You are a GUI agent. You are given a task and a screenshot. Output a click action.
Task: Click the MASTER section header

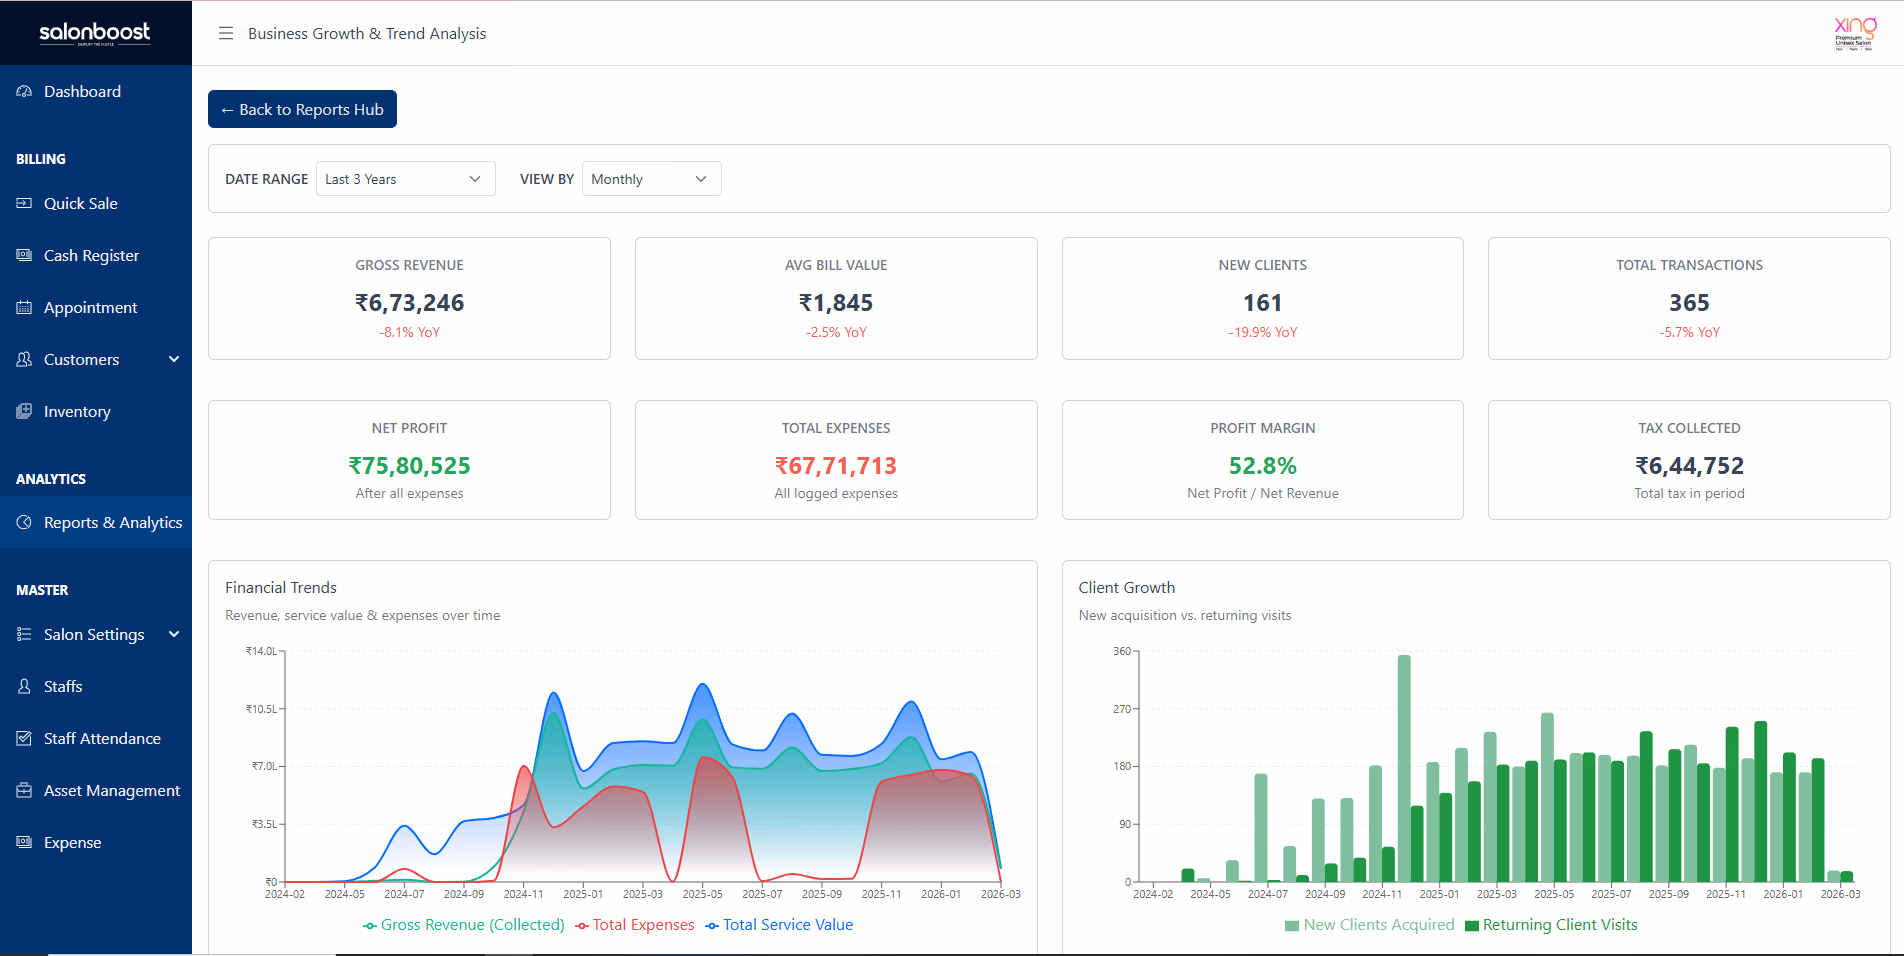[x=42, y=590]
